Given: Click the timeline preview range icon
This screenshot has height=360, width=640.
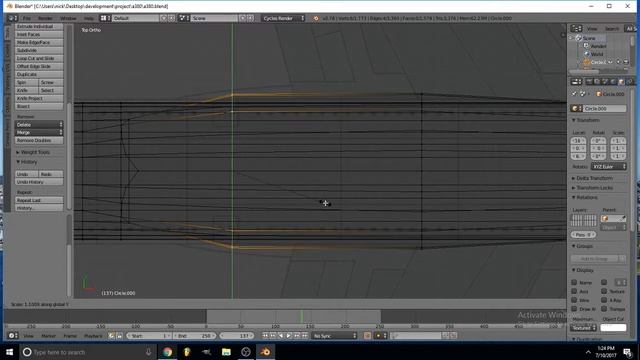Looking at the screenshot, I should point(111,336).
